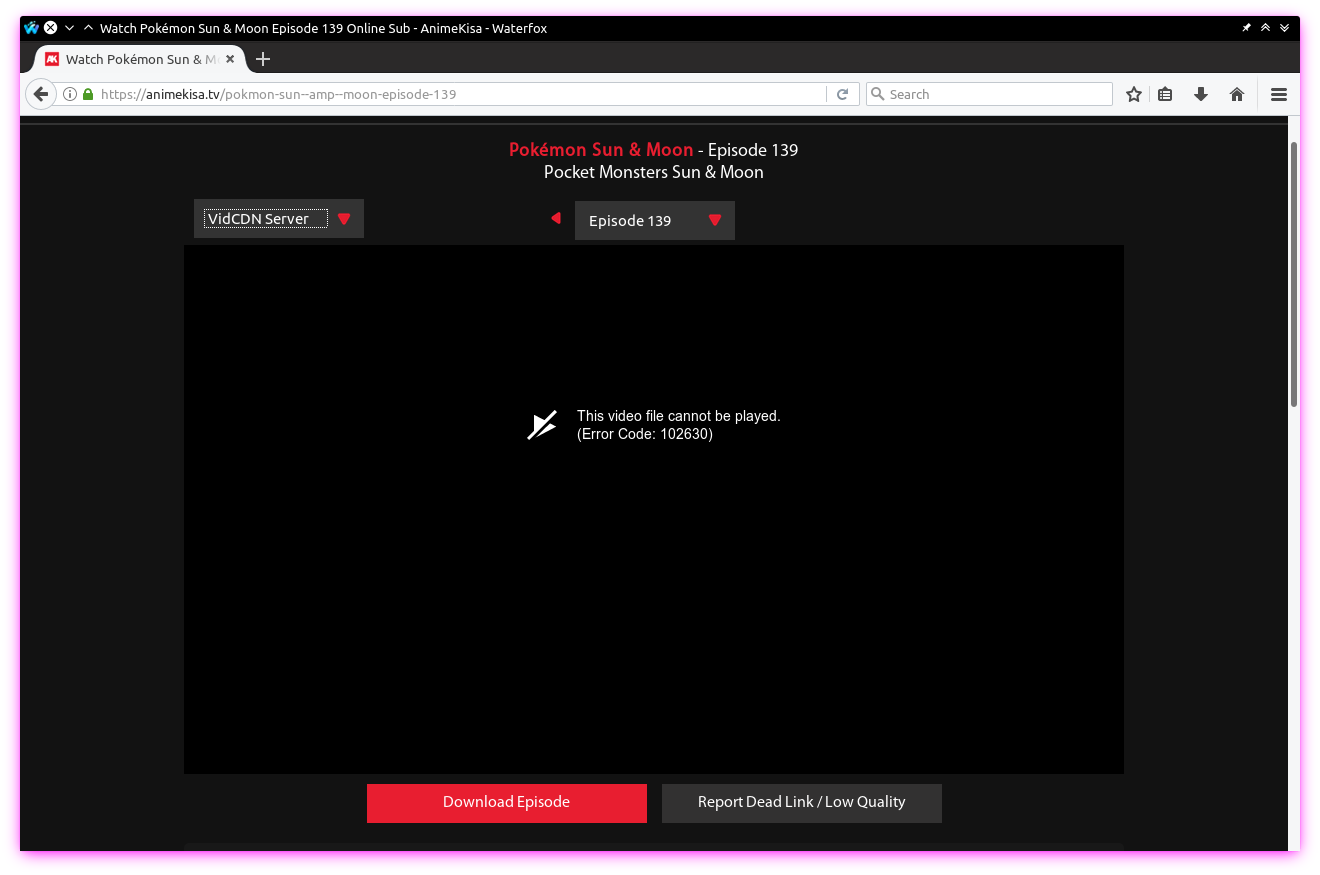Open Episode 139 selector dropdown
The width and height of the screenshot is (1320, 875).
(x=654, y=220)
